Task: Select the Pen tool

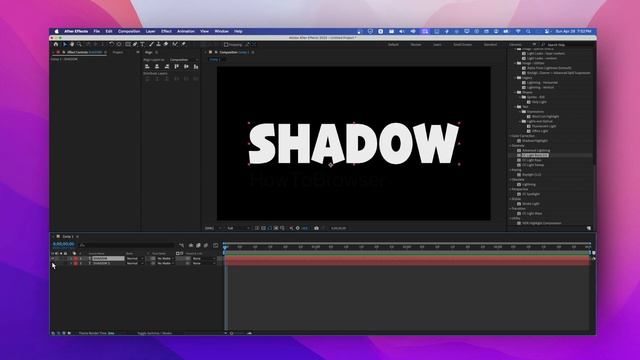Action: pyautogui.click(x=135, y=44)
